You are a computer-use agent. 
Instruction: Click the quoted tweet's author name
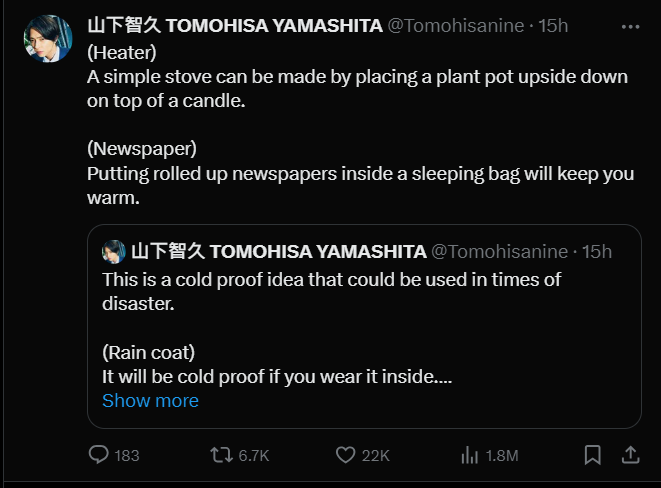tap(279, 251)
